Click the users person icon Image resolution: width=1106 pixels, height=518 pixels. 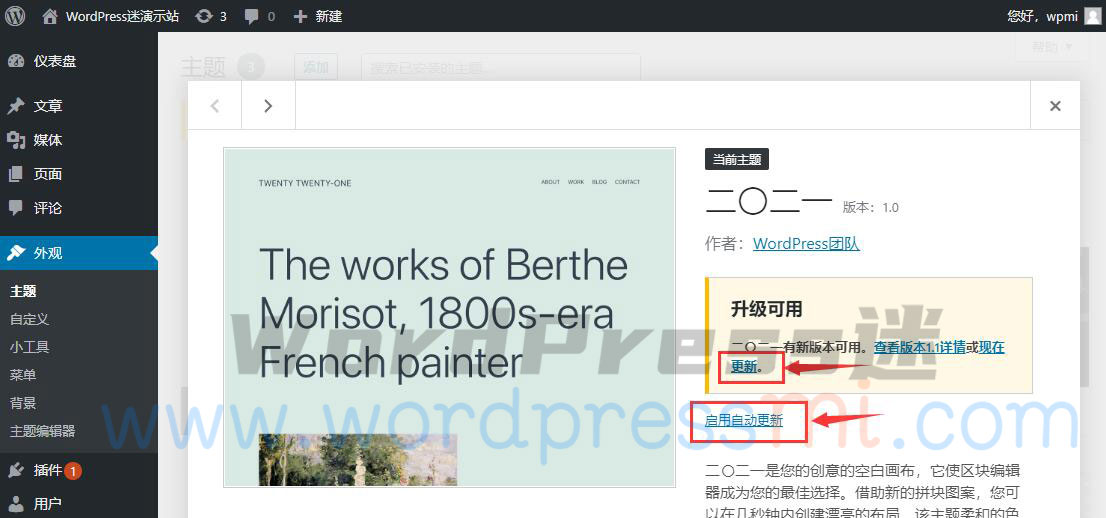point(16,504)
